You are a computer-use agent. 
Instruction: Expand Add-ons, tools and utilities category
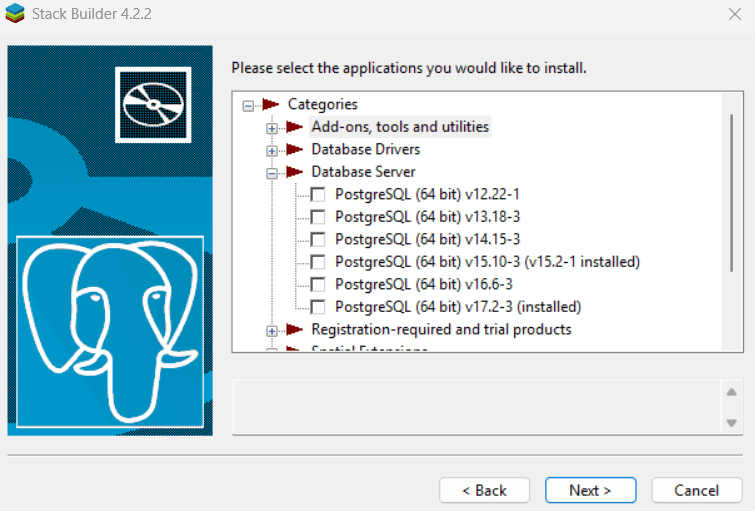point(272,128)
